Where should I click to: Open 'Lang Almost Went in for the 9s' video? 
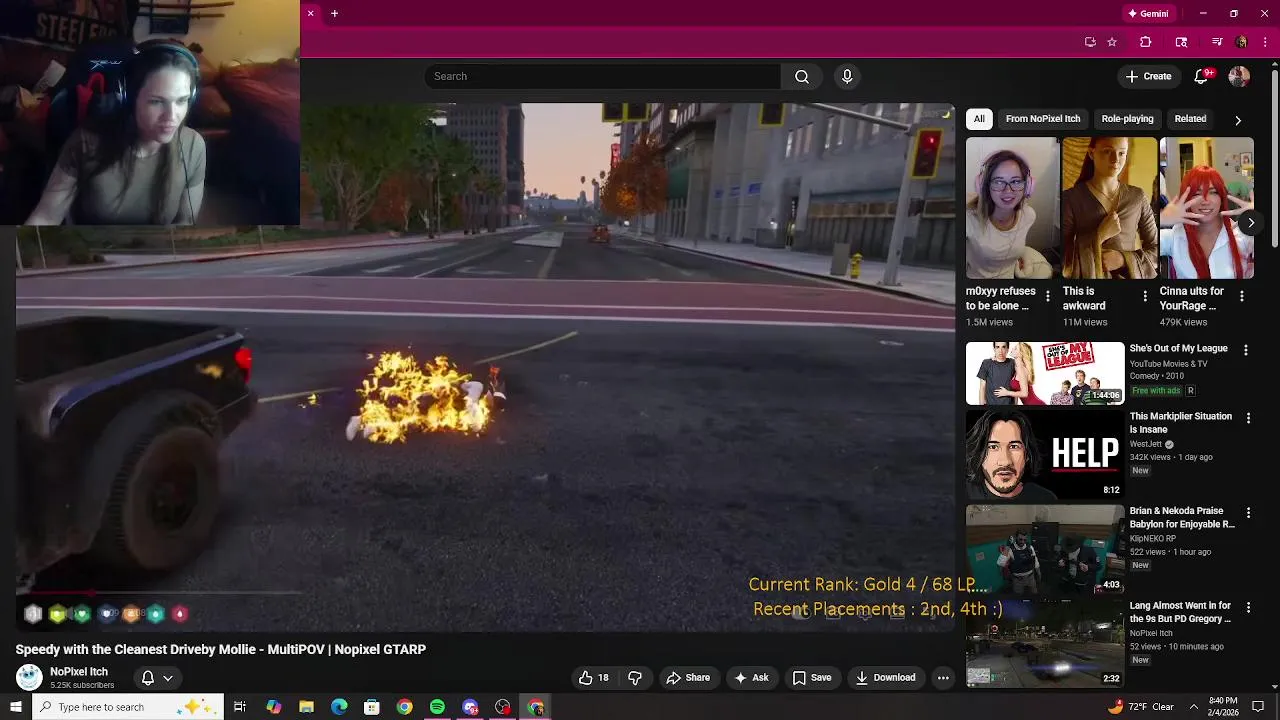pos(1180,612)
